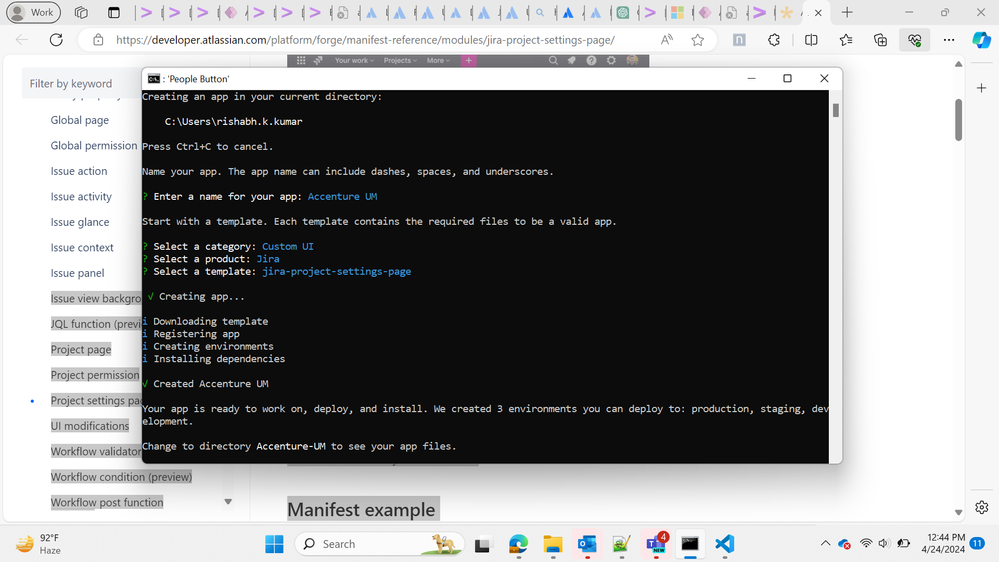Click Edge sidebar plus icon
This screenshot has height=562, width=999.
click(x=981, y=88)
